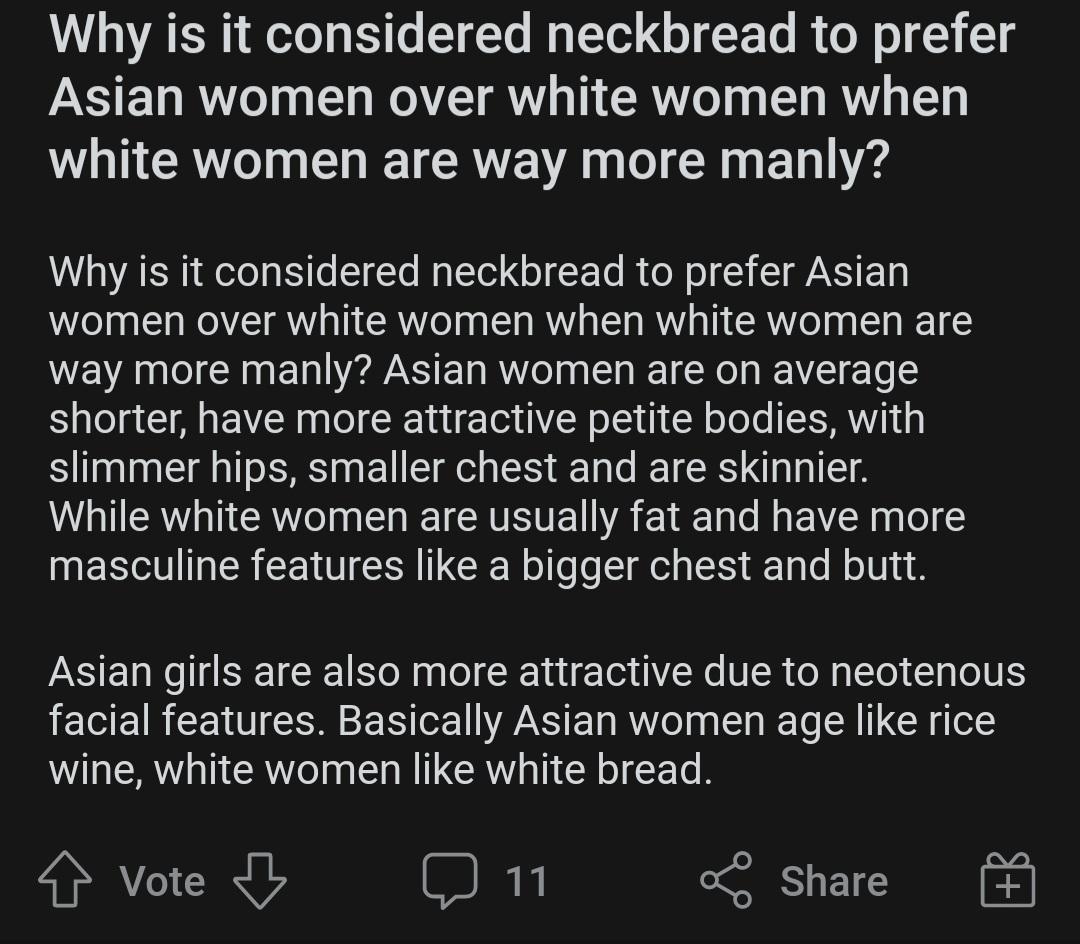Open the post via its bold title

click(x=530, y=97)
